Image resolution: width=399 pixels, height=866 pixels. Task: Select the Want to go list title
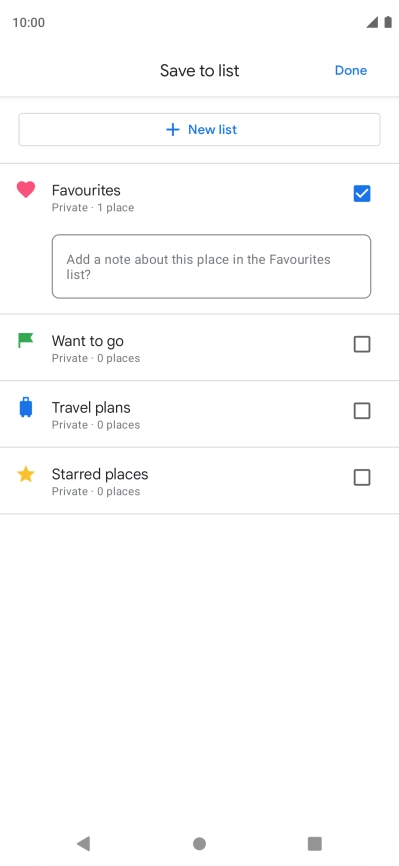tap(88, 341)
